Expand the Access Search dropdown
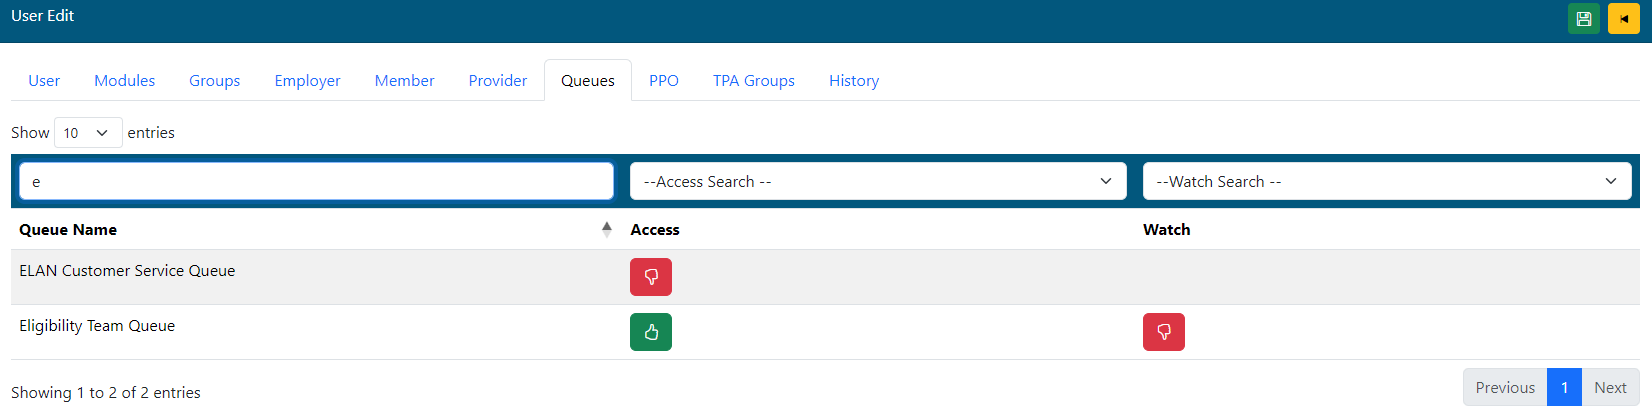The image size is (1652, 418). (877, 181)
